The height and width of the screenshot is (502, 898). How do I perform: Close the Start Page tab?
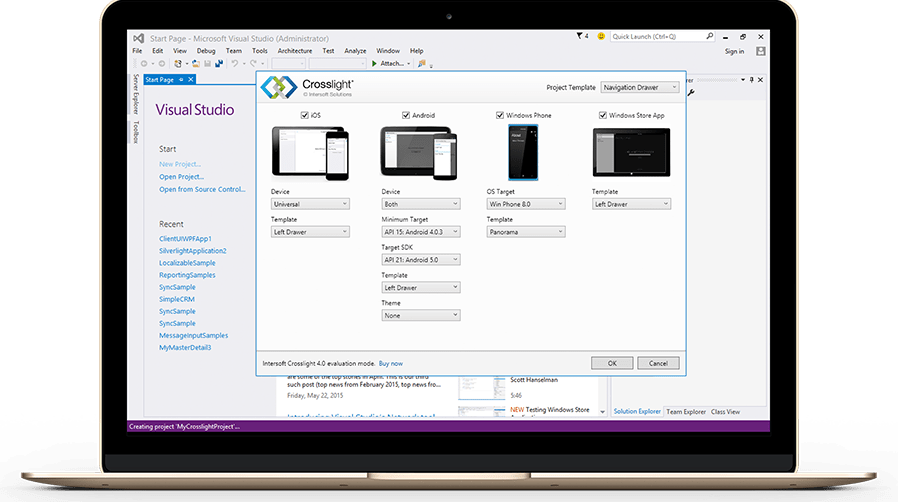click(x=191, y=80)
